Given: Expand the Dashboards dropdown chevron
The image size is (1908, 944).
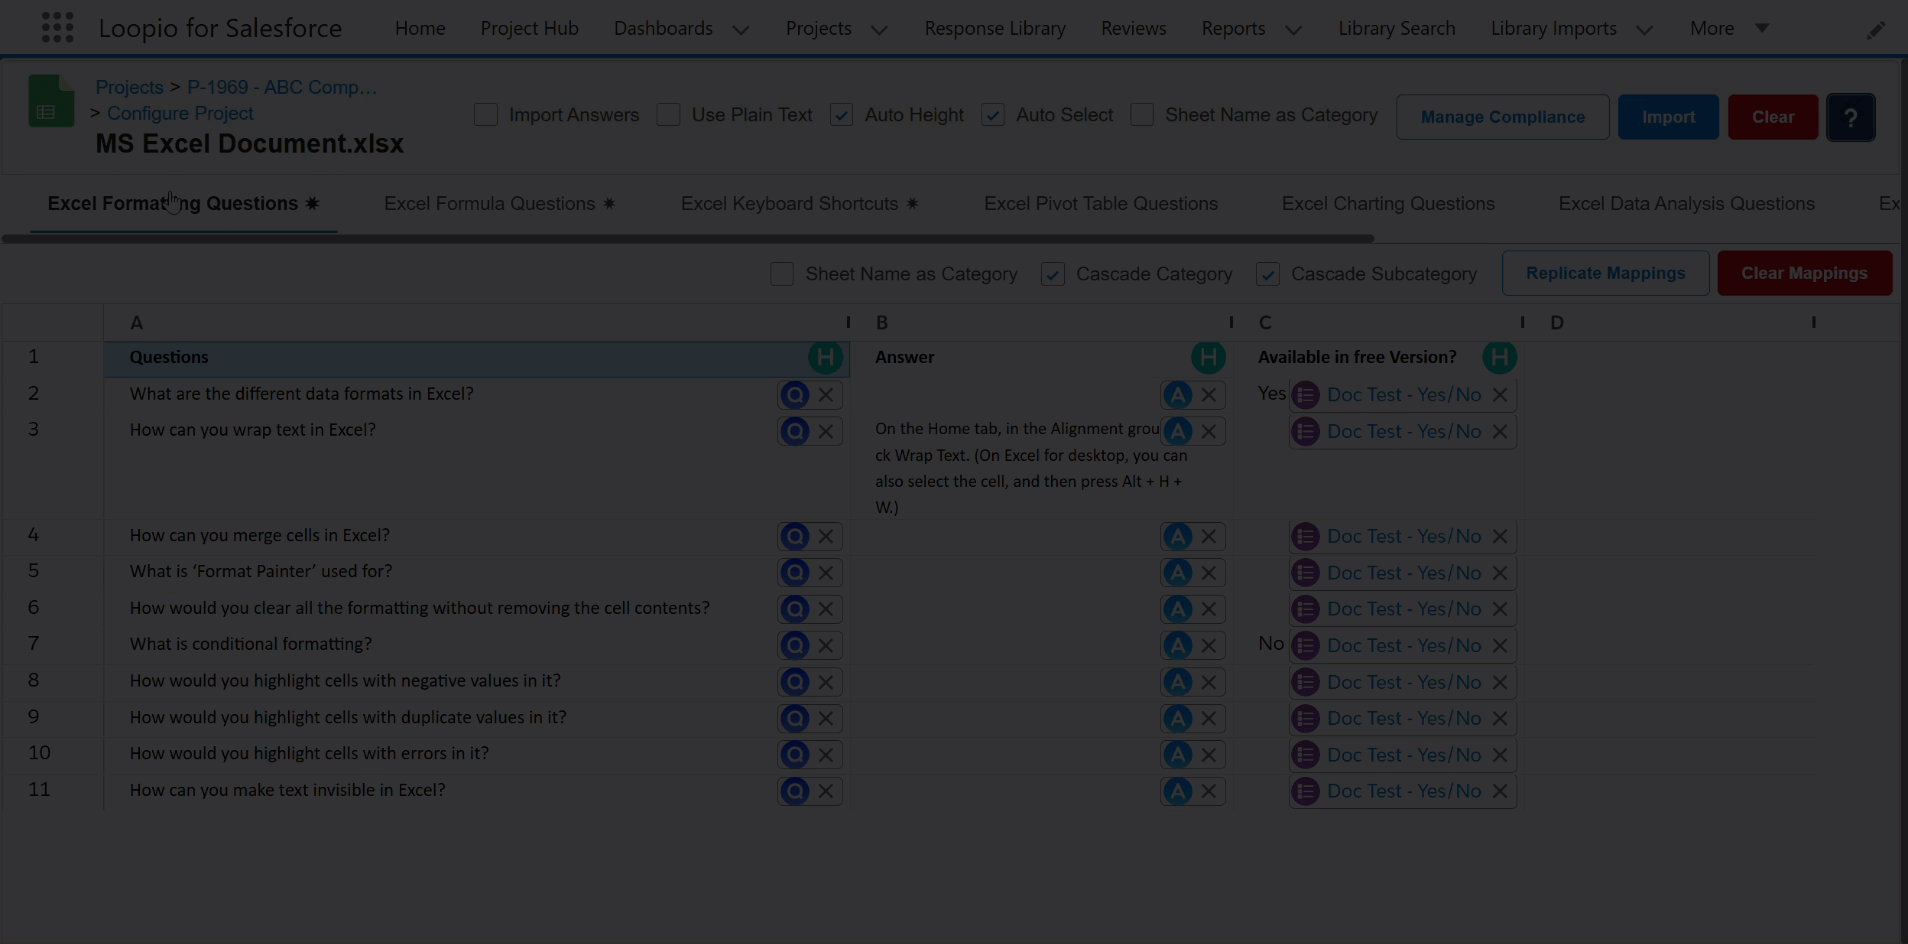Looking at the screenshot, I should pyautogui.click(x=741, y=30).
